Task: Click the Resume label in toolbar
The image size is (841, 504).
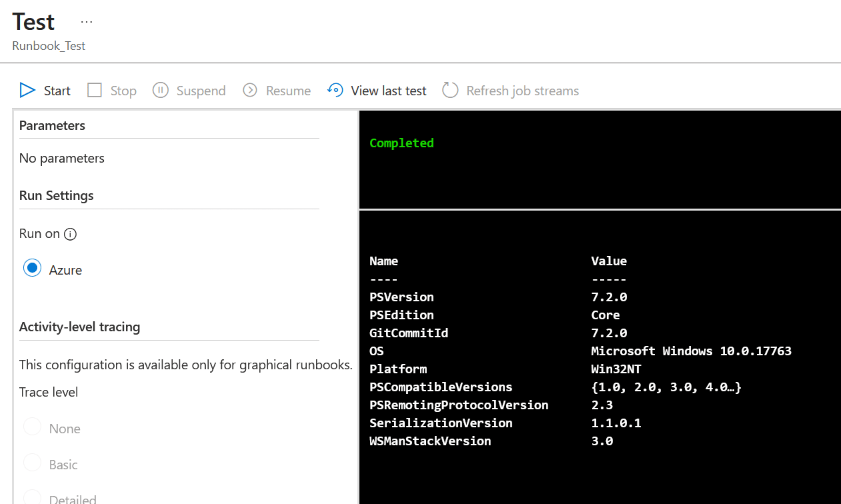Action: pos(288,91)
